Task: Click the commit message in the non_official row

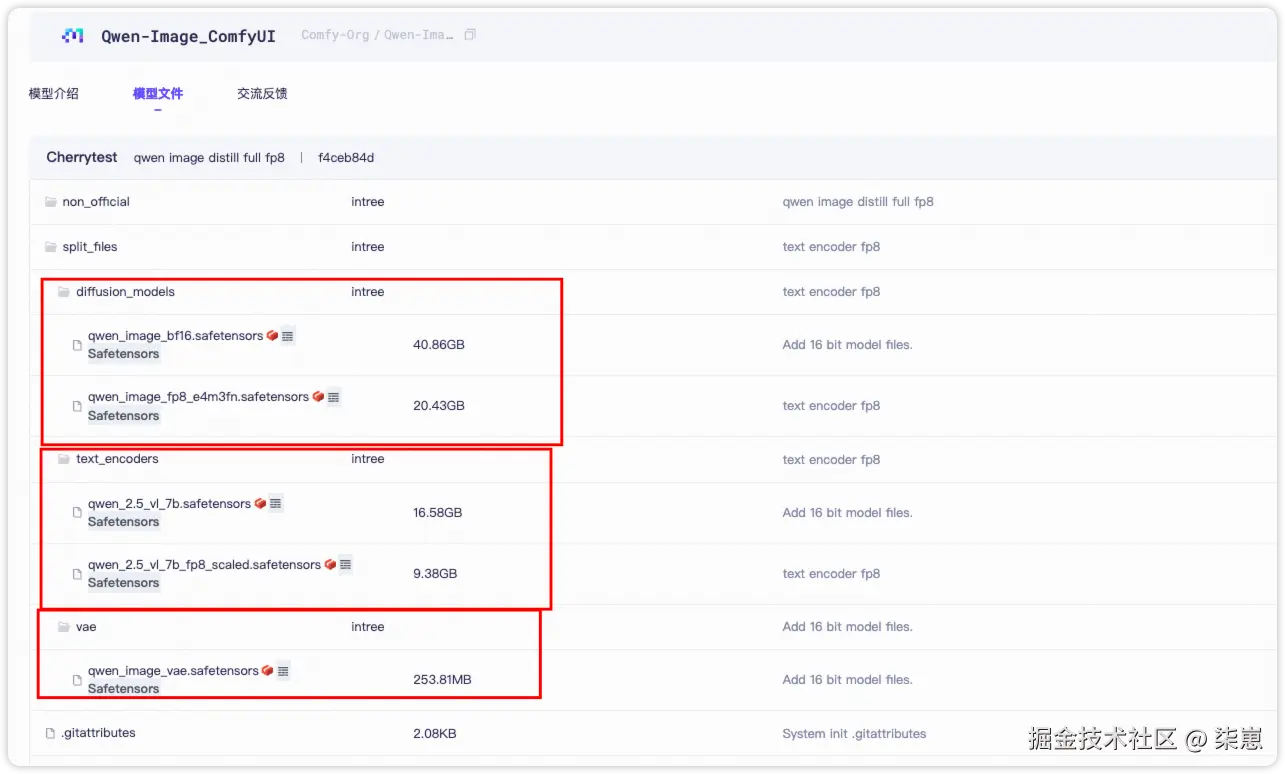Action: 858,202
